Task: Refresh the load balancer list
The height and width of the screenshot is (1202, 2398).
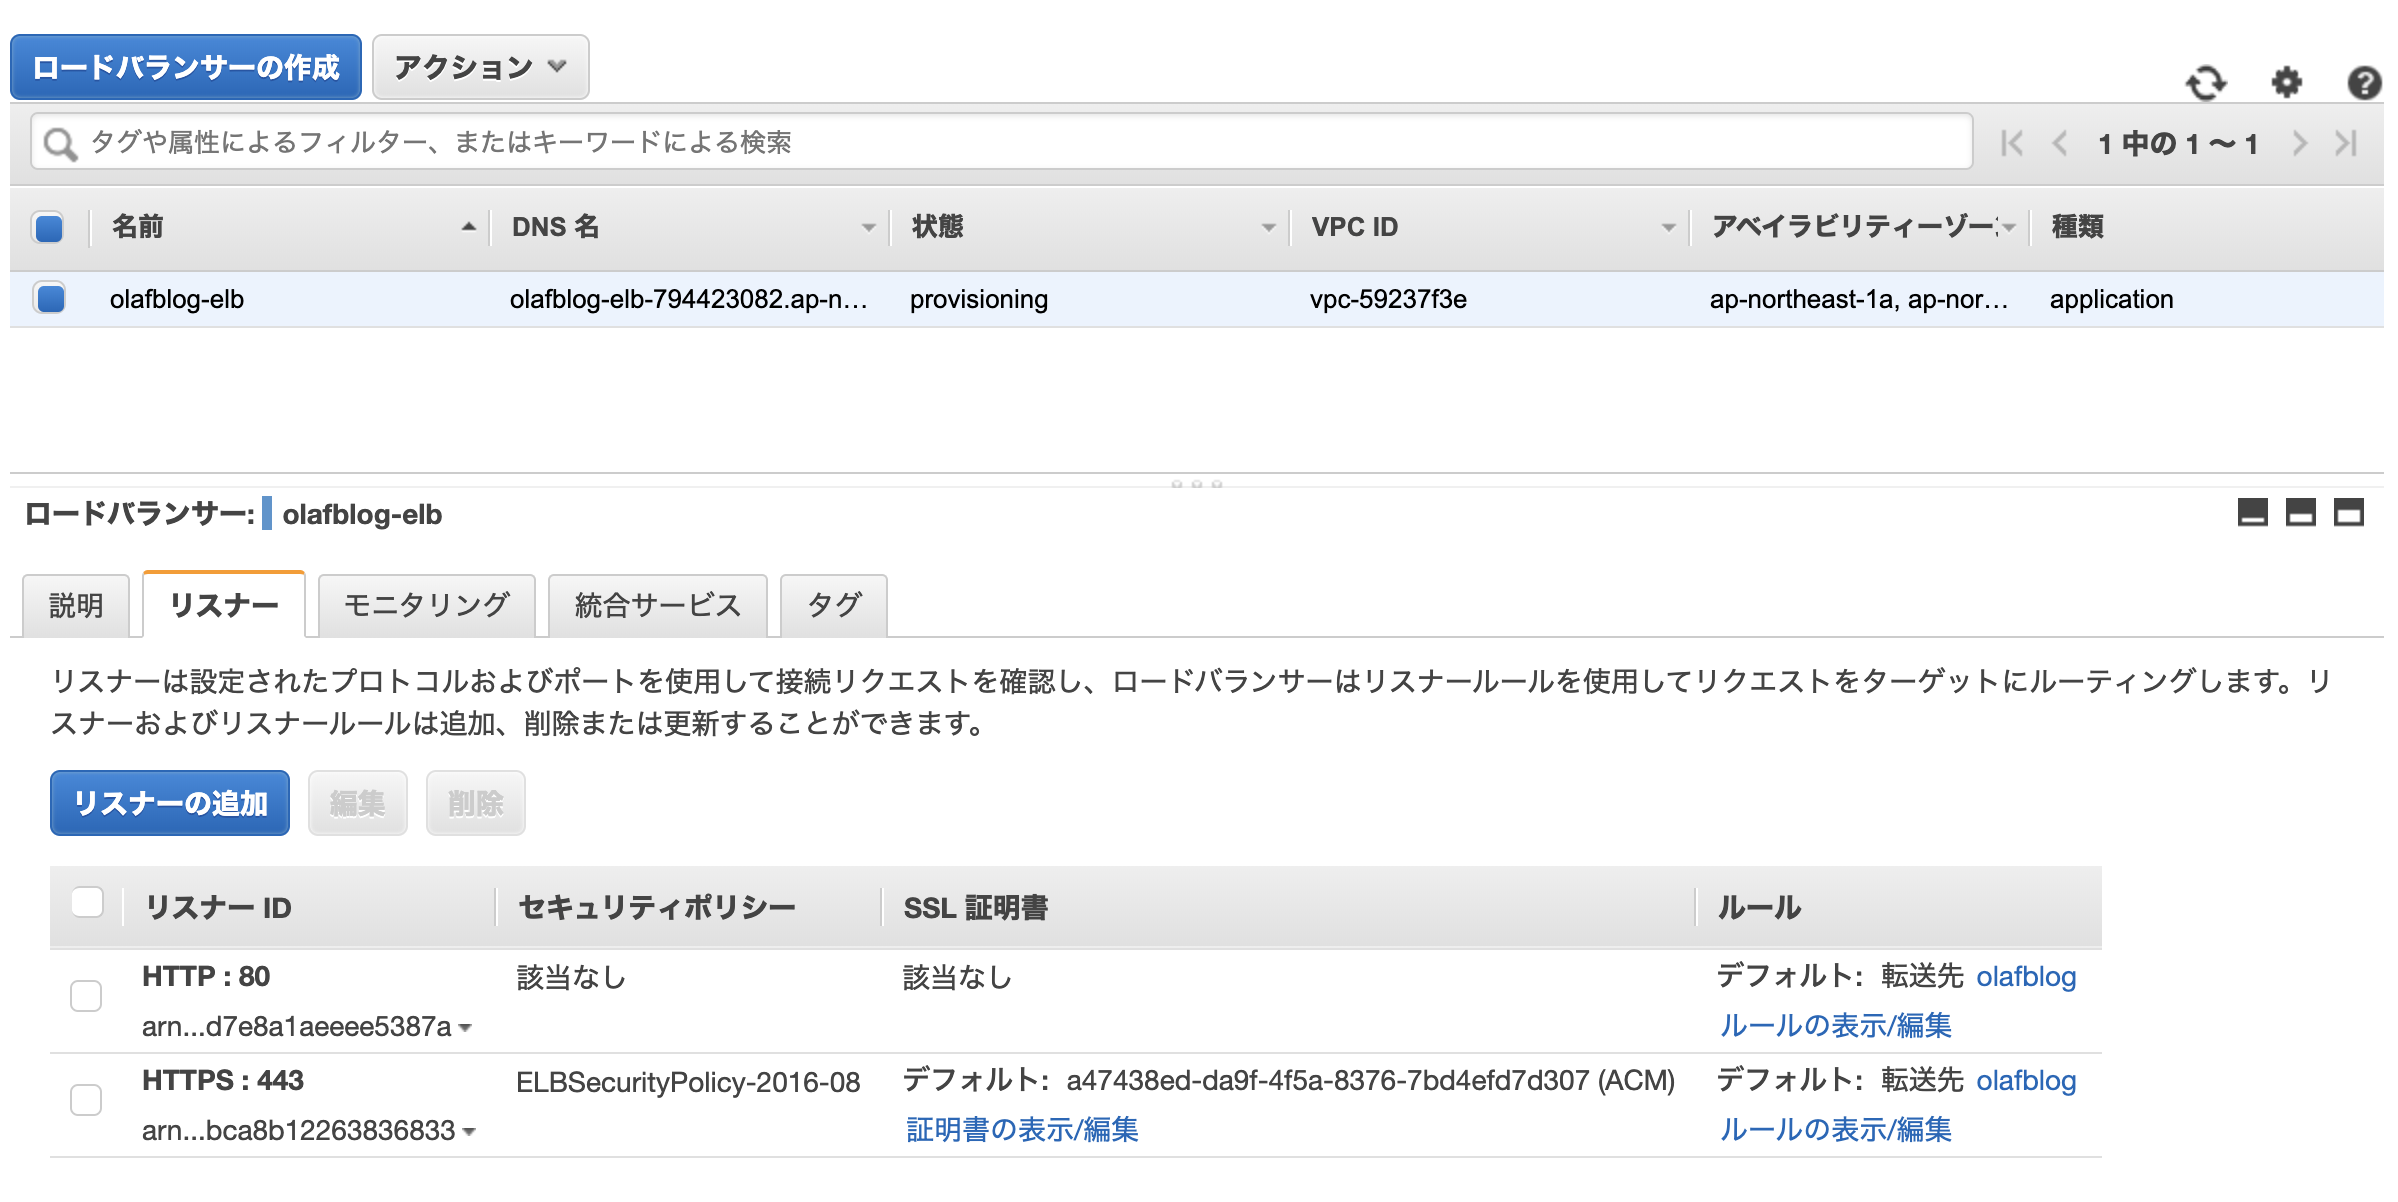Action: click(2208, 84)
